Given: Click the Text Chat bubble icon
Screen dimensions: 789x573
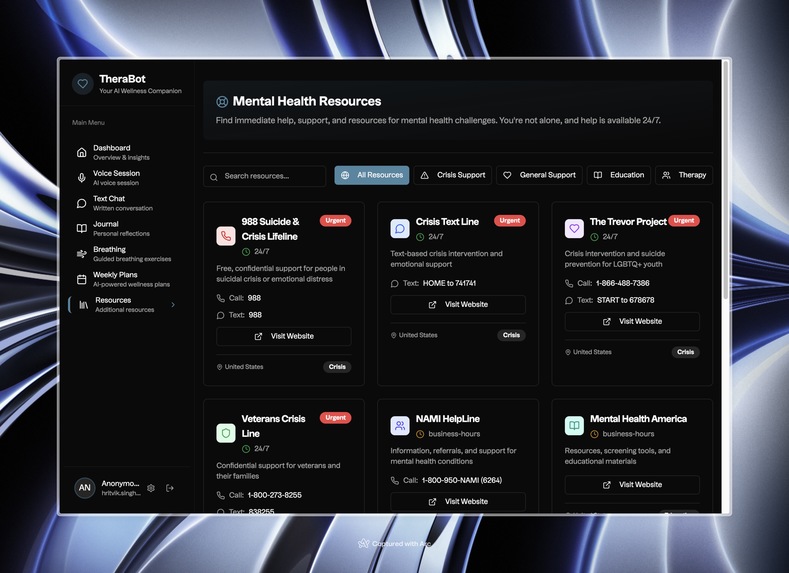Looking at the screenshot, I should (x=82, y=203).
